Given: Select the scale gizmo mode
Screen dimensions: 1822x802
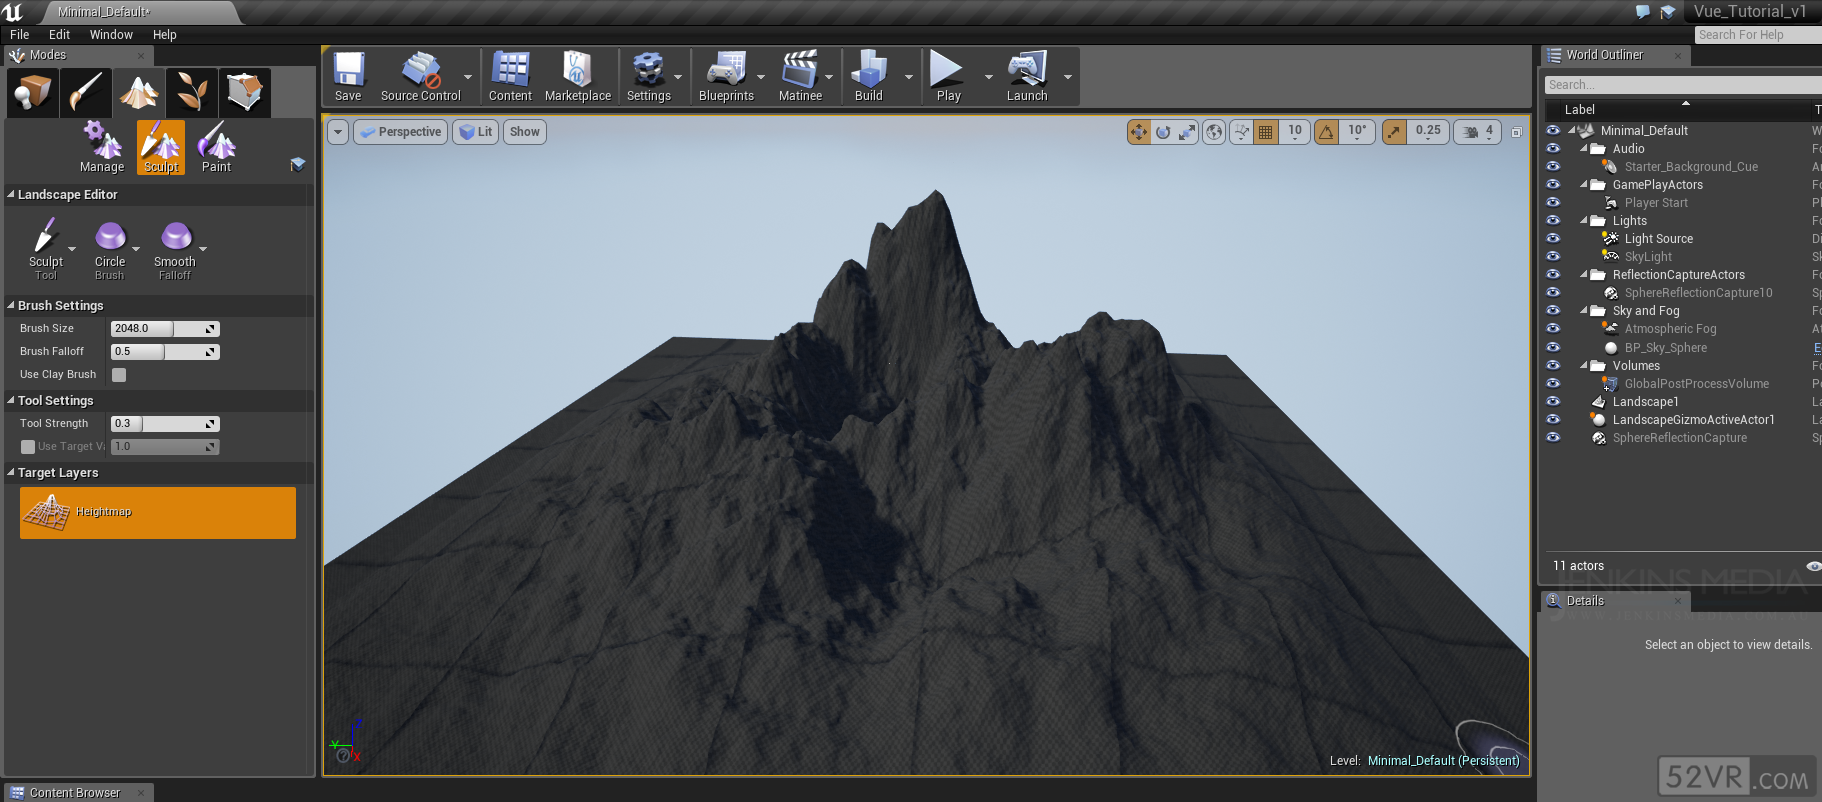Looking at the screenshot, I should pyautogui.click(x=1187, y=132).
